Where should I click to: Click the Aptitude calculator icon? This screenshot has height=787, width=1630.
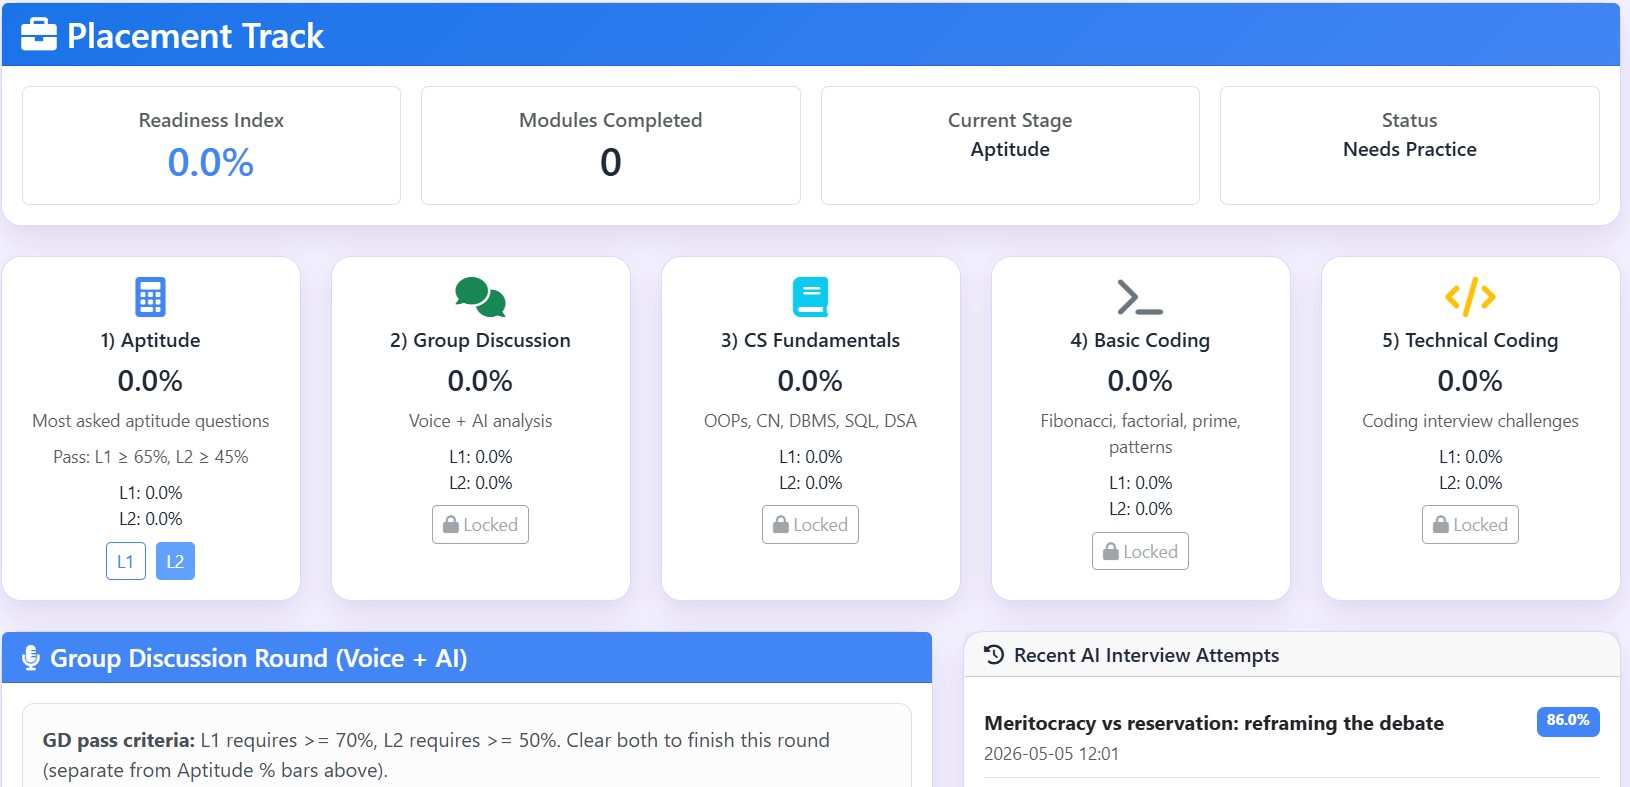coord(150,297)
